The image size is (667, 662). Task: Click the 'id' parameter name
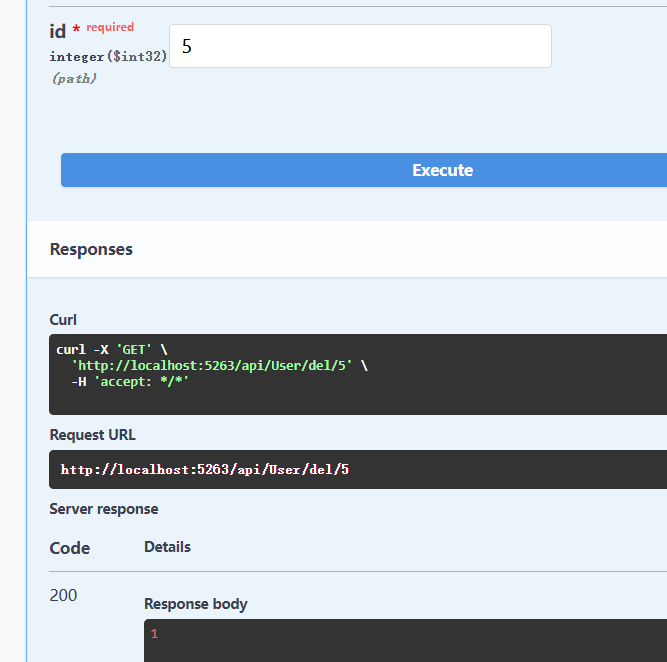[x=57, y=31]
